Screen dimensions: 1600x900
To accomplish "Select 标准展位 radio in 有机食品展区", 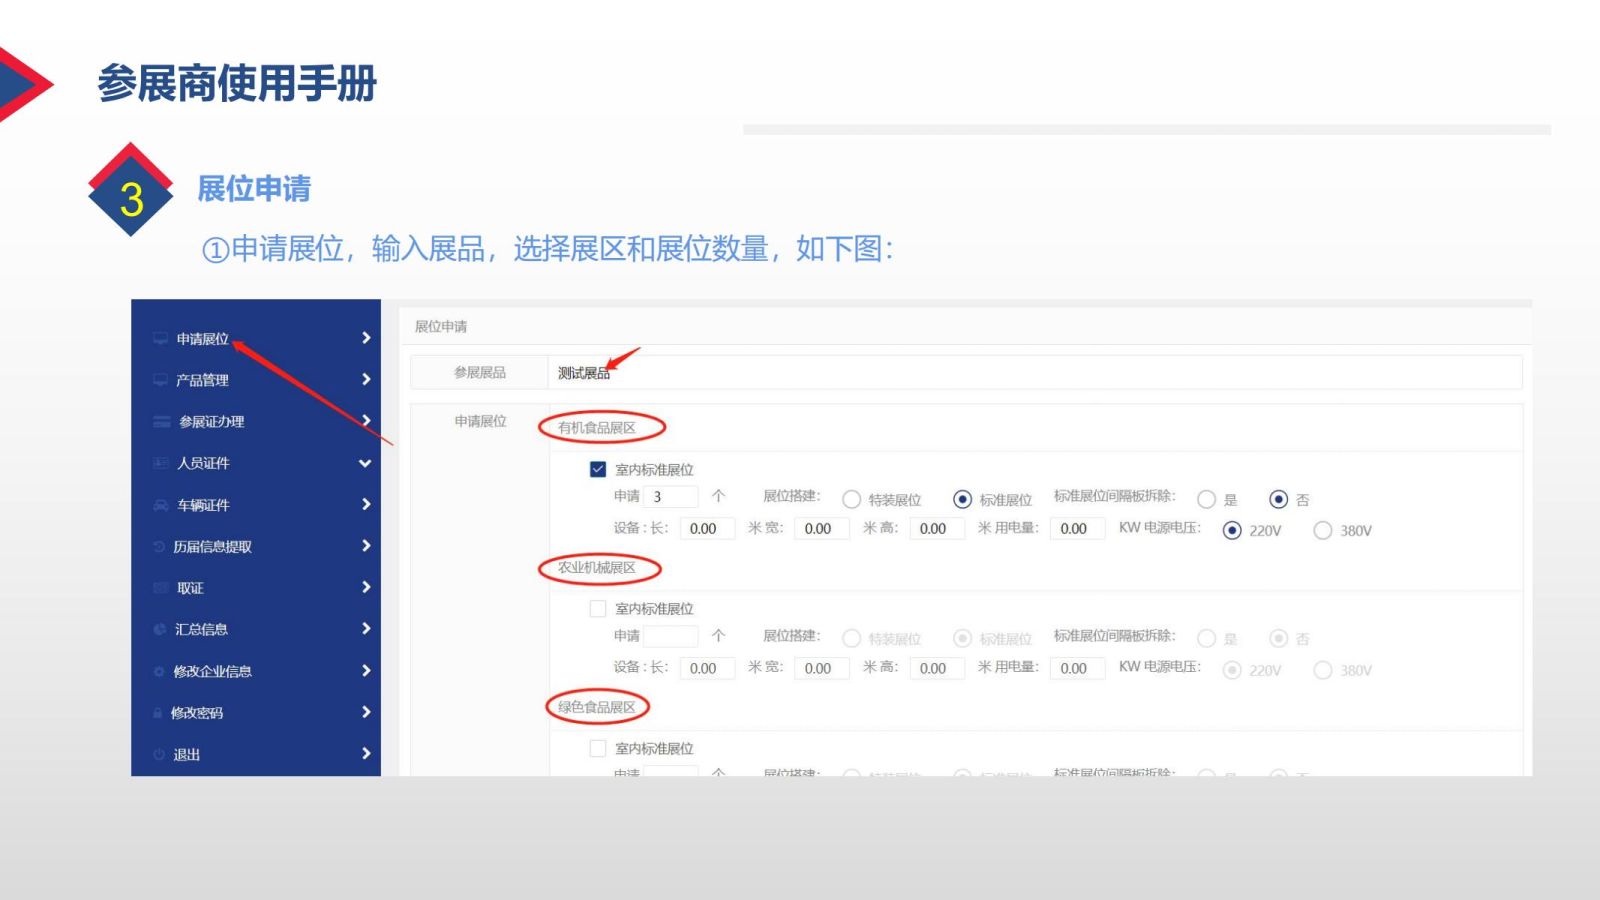I will pos(962,499).
